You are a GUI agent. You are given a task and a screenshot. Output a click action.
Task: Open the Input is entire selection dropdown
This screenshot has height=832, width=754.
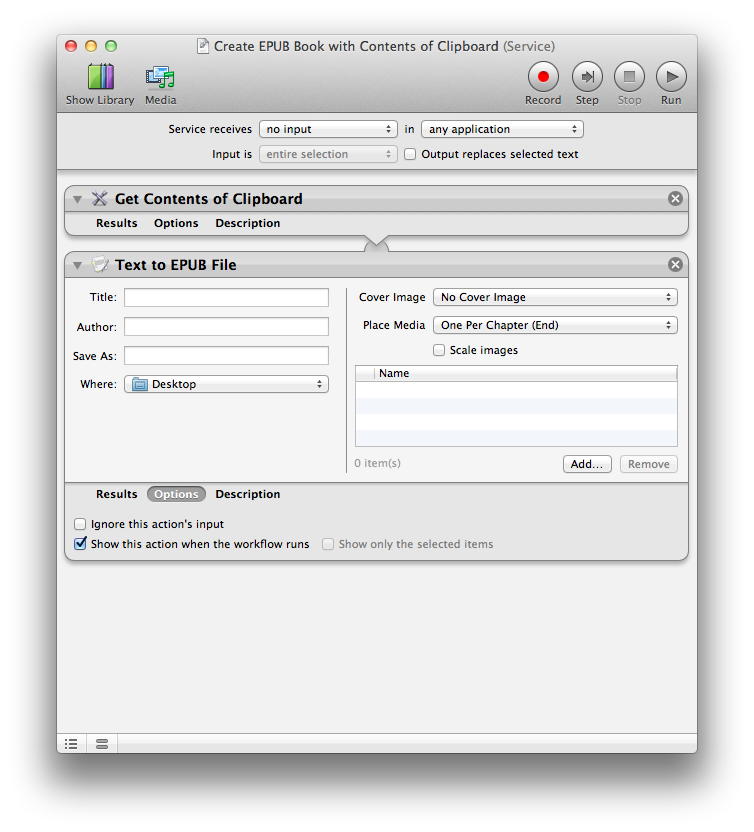(328, 154)
